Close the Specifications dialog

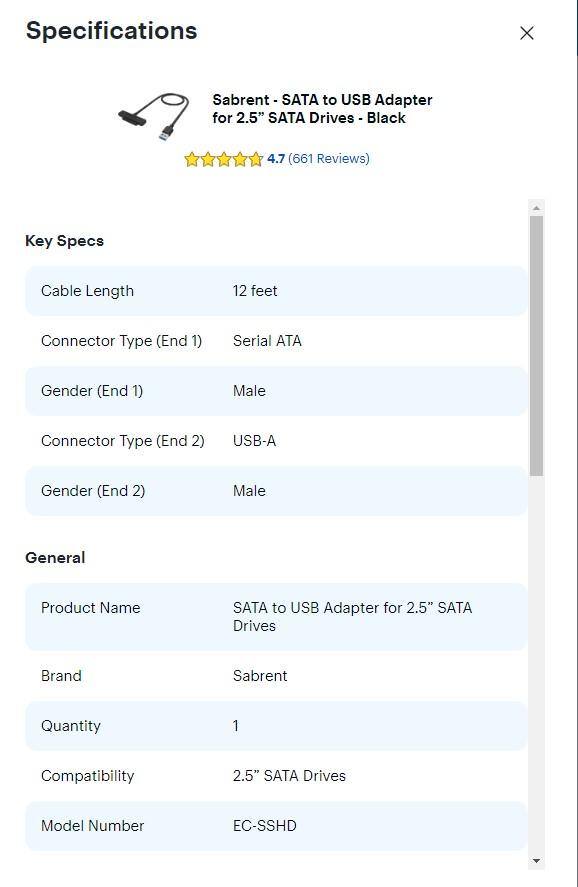click(x=527, y=32)
